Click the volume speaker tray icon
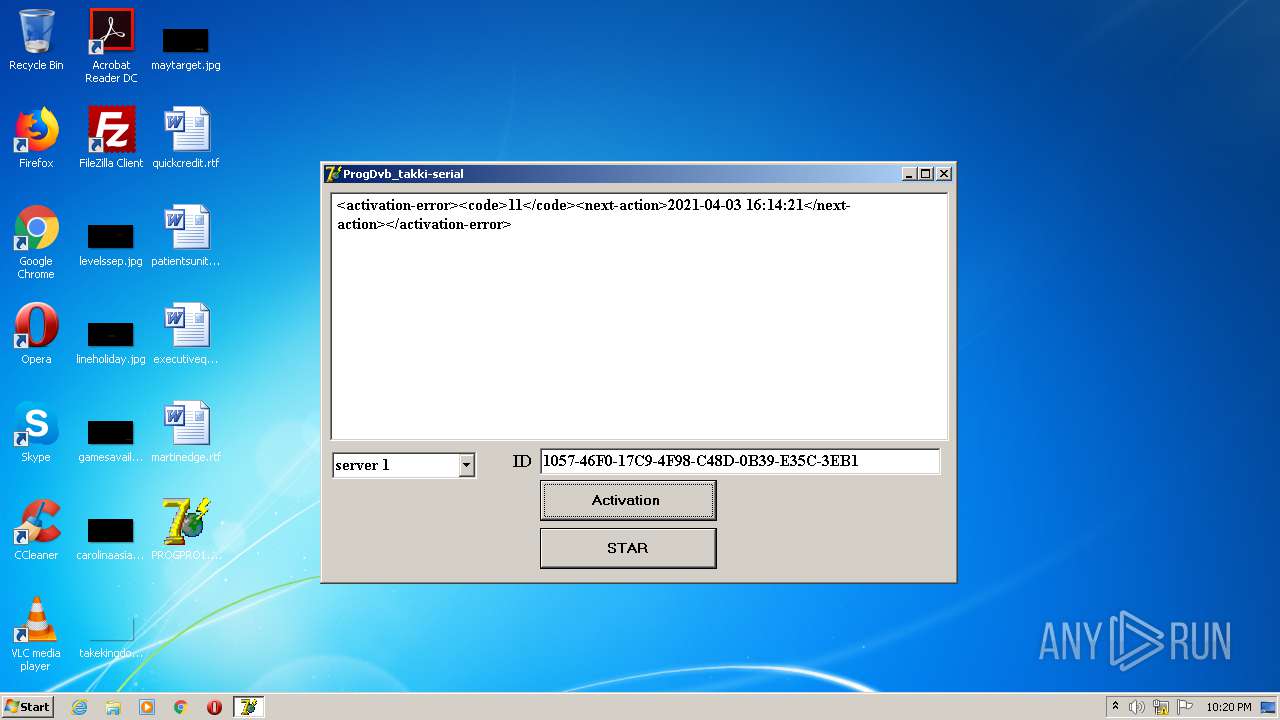The image size is (1280, 720). pyautogui.click(x=1137, y=707)
